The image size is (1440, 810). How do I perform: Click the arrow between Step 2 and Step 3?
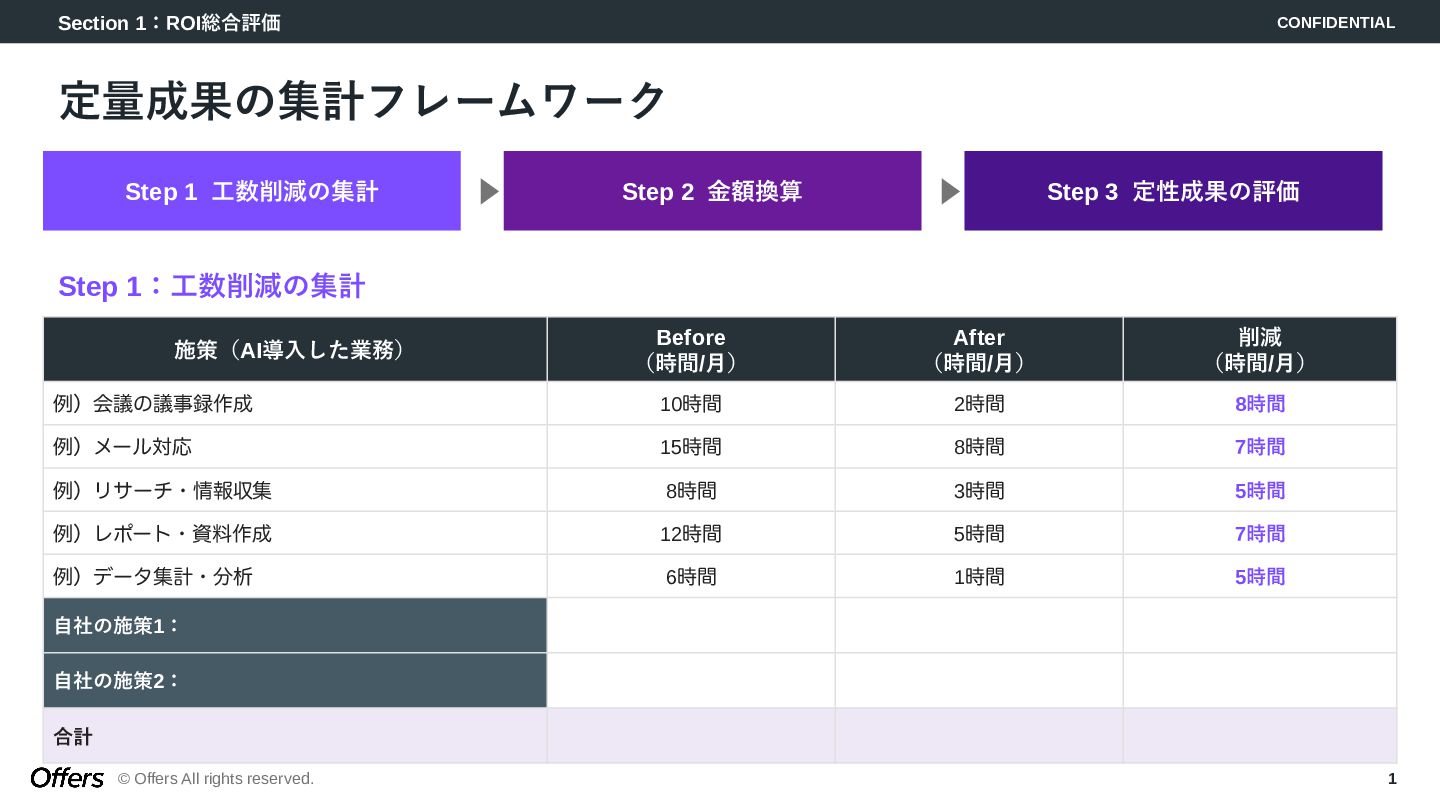coord(950,191)
